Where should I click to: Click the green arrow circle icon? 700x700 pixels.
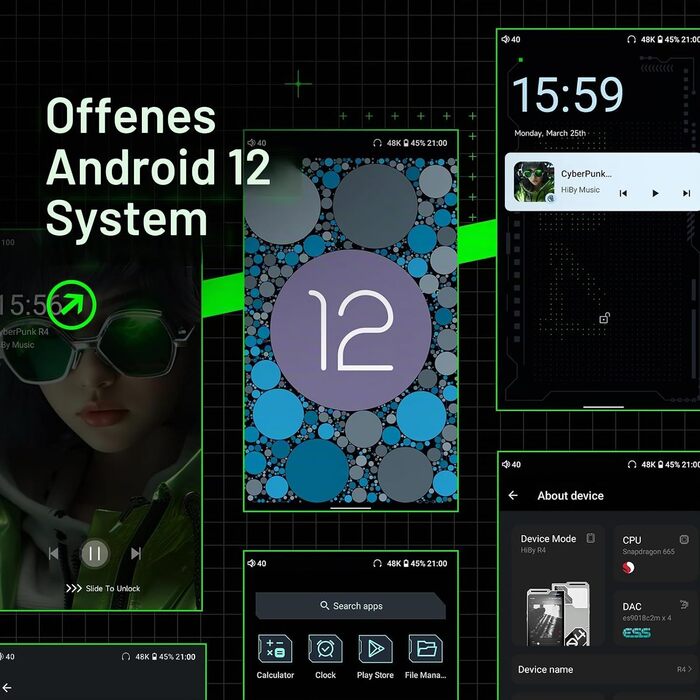click(71, 305)
